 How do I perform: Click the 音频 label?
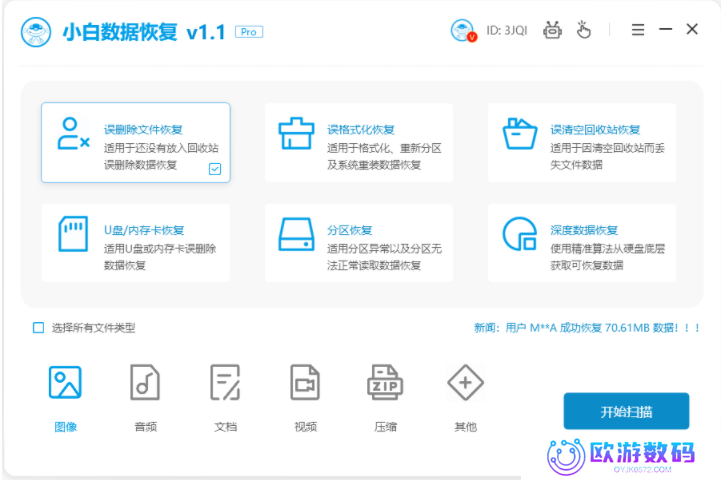pyautogui.click(x=145, y=427)
